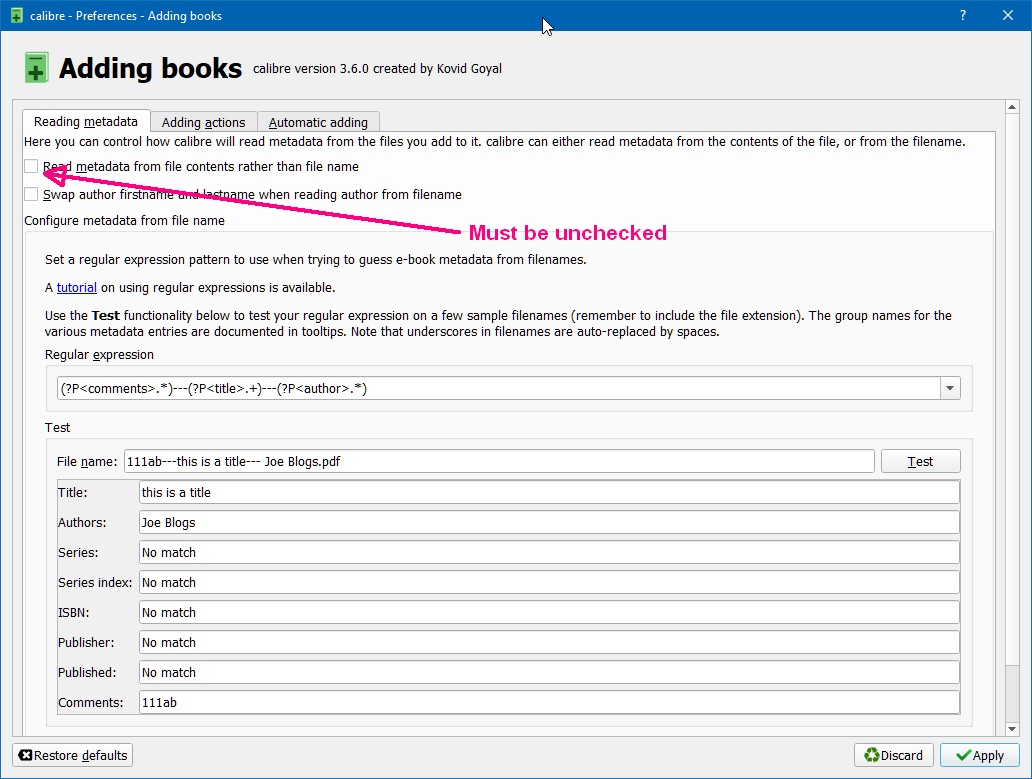Viewport: 1032px width, 779px height.
Task: Open the regular expressions tutorial link
Action: 76,288
